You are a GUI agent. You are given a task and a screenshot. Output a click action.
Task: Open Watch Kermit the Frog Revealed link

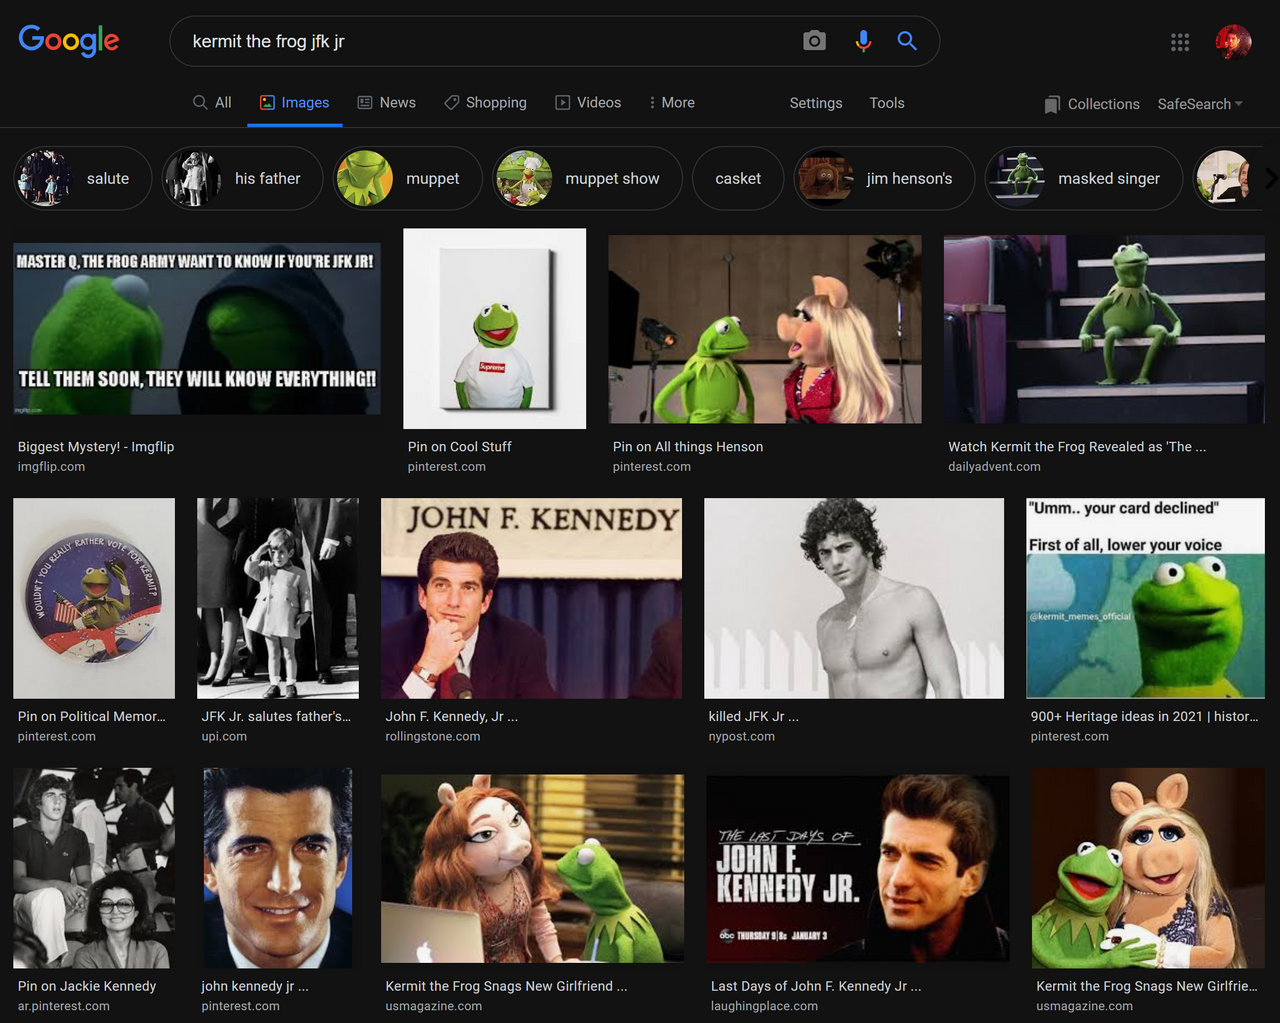[1077, 447]
